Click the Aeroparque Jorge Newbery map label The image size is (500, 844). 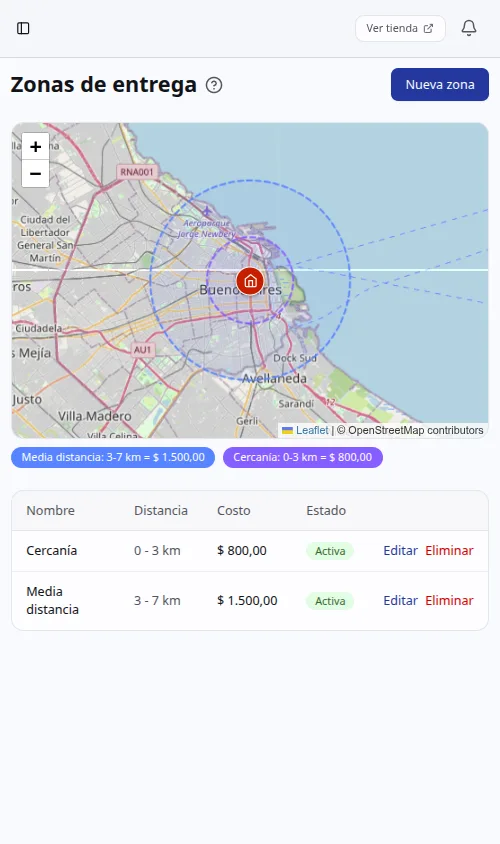pos(207,228)
